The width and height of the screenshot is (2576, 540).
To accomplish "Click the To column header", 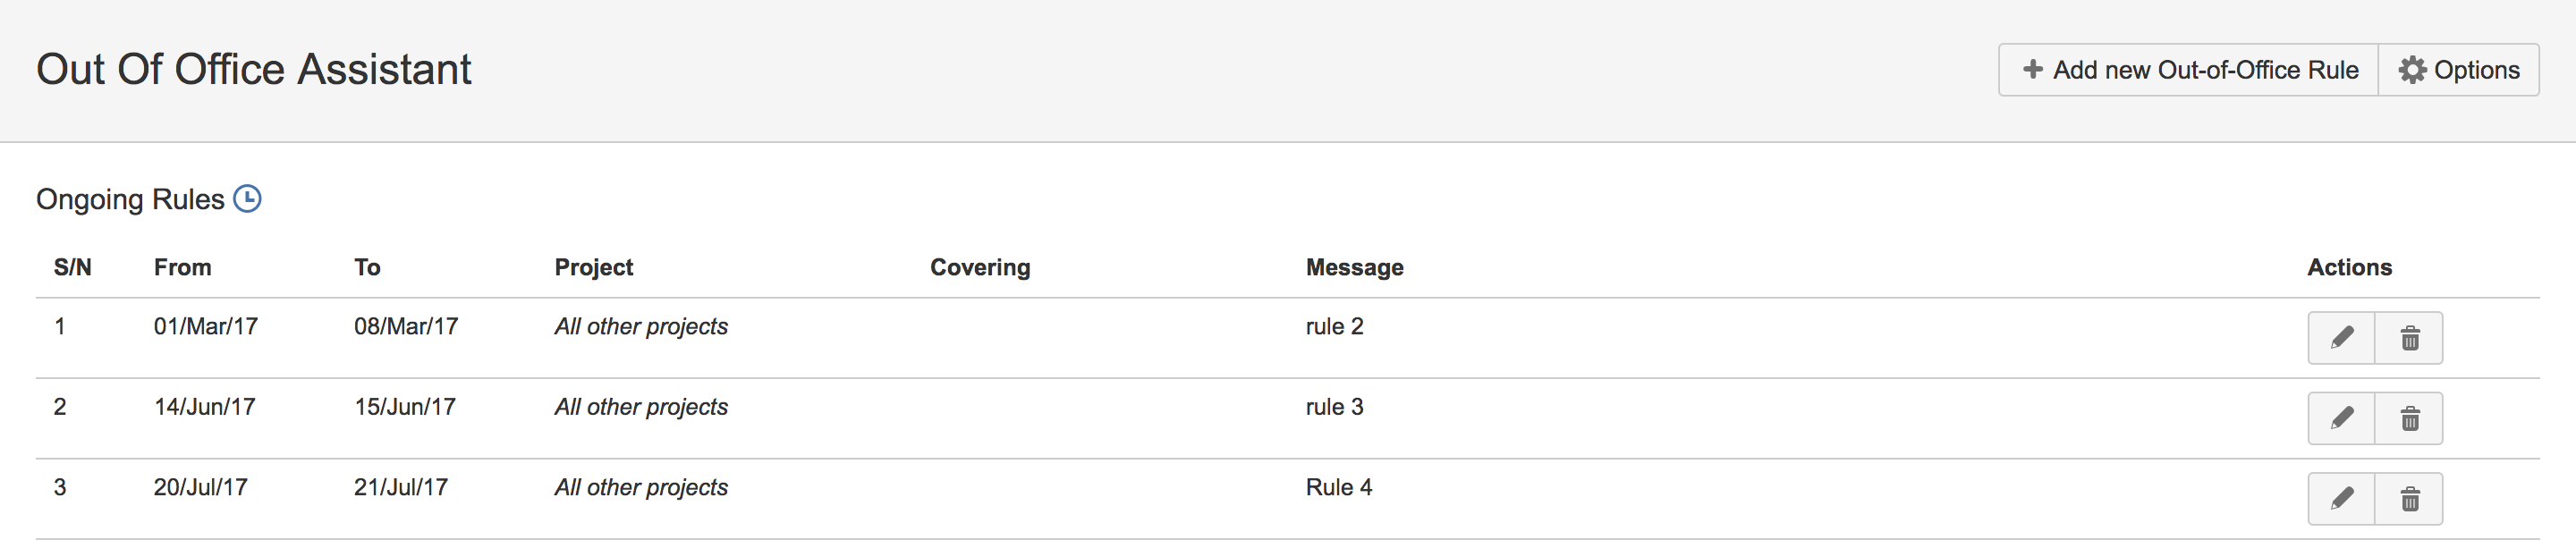I will 367,267.
